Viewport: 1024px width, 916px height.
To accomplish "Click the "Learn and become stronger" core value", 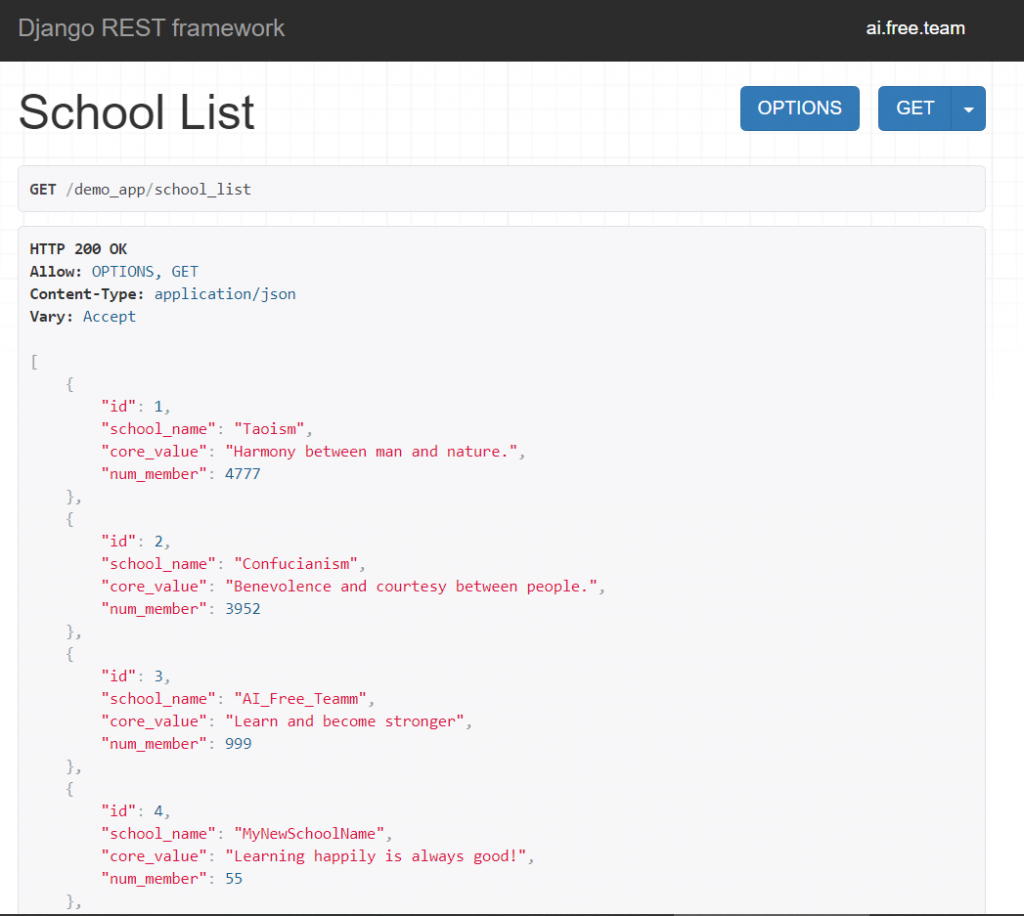I will (343, 721).
